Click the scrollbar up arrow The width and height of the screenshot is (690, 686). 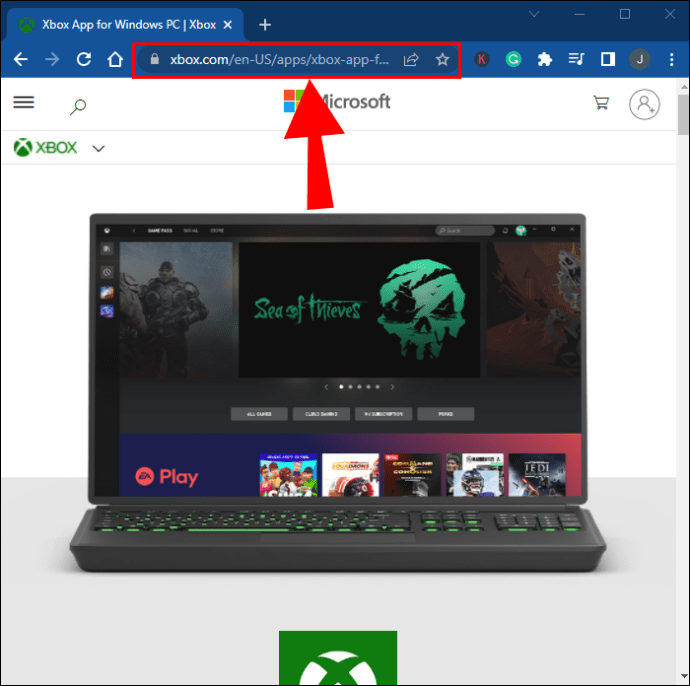click(683, 86)
